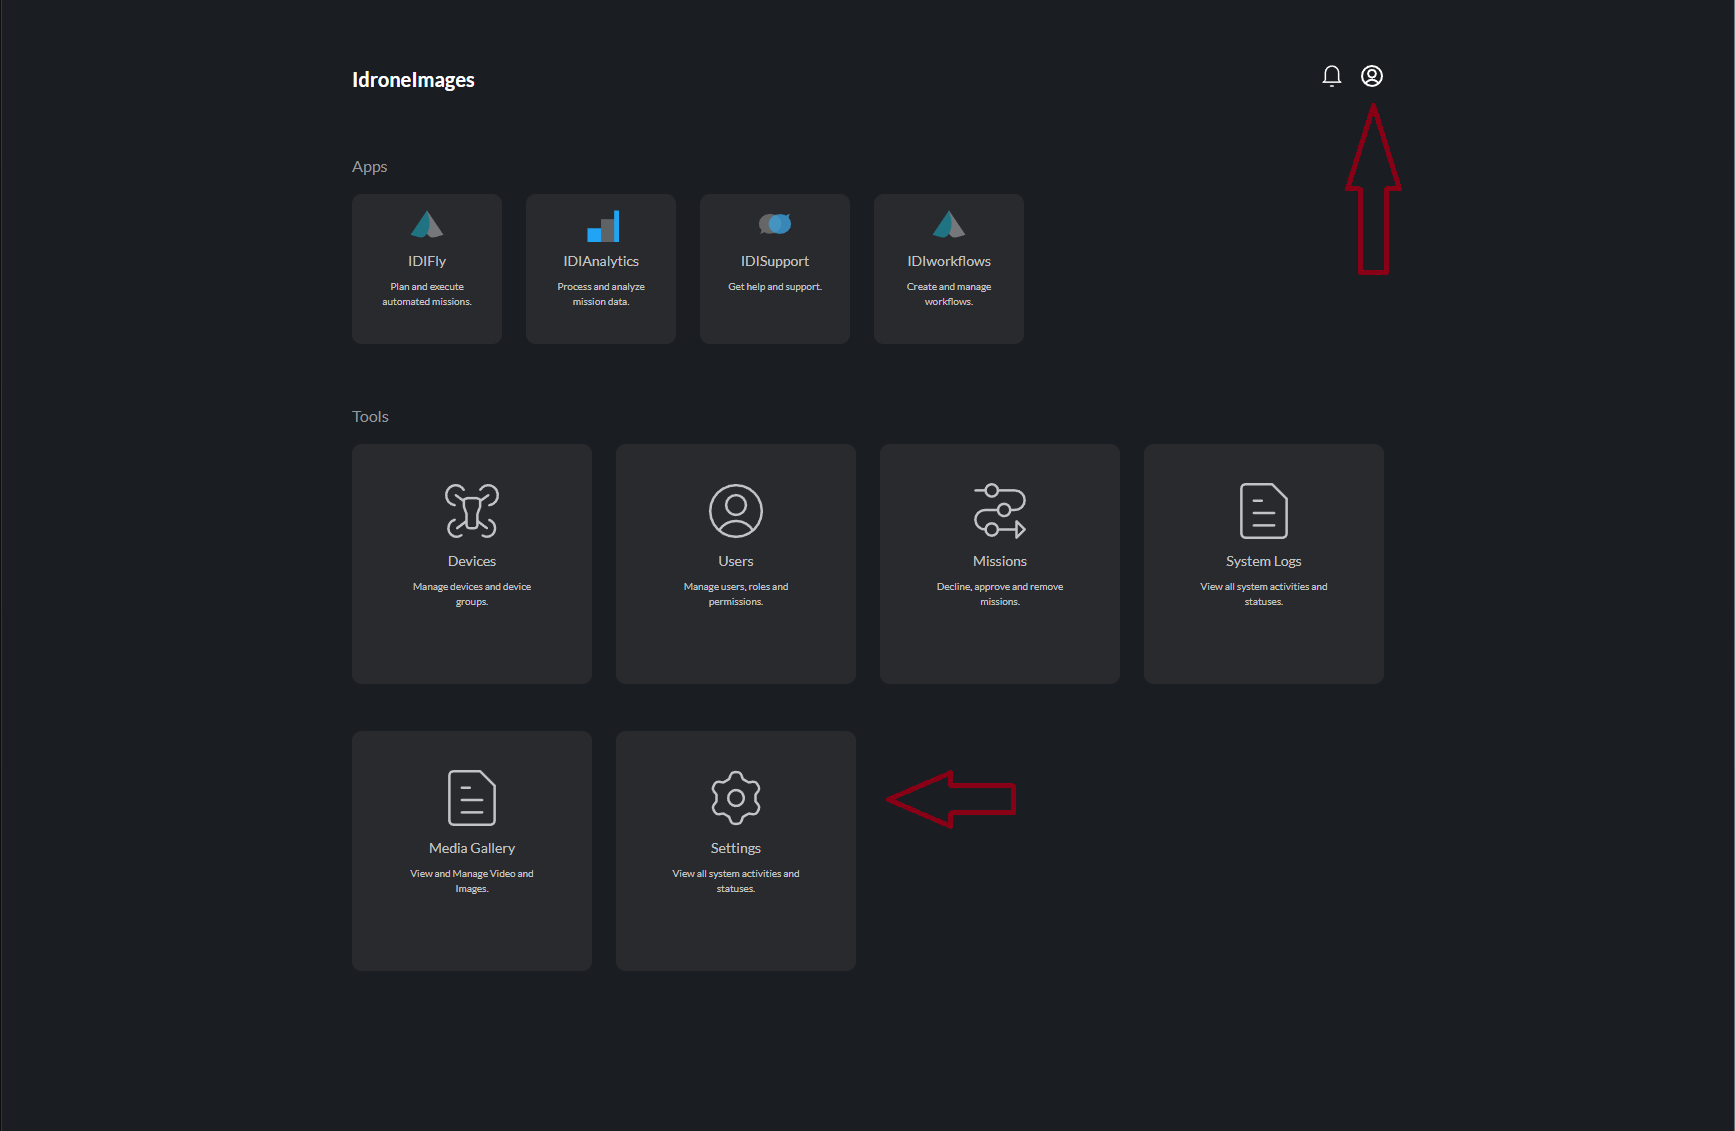The image size is (1735, 1131).
Task: Open the user account menu
Action: 1371,75
